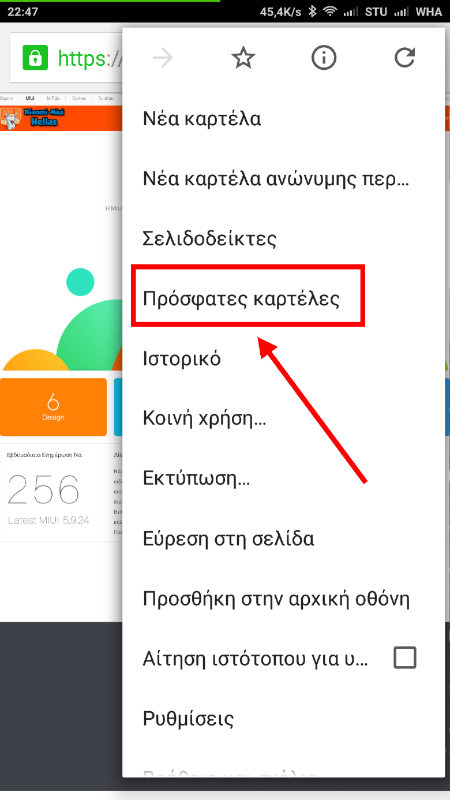Screen dimensions: 450x800
Task: Tap the forward arrow icon
Action: (163, 58)
